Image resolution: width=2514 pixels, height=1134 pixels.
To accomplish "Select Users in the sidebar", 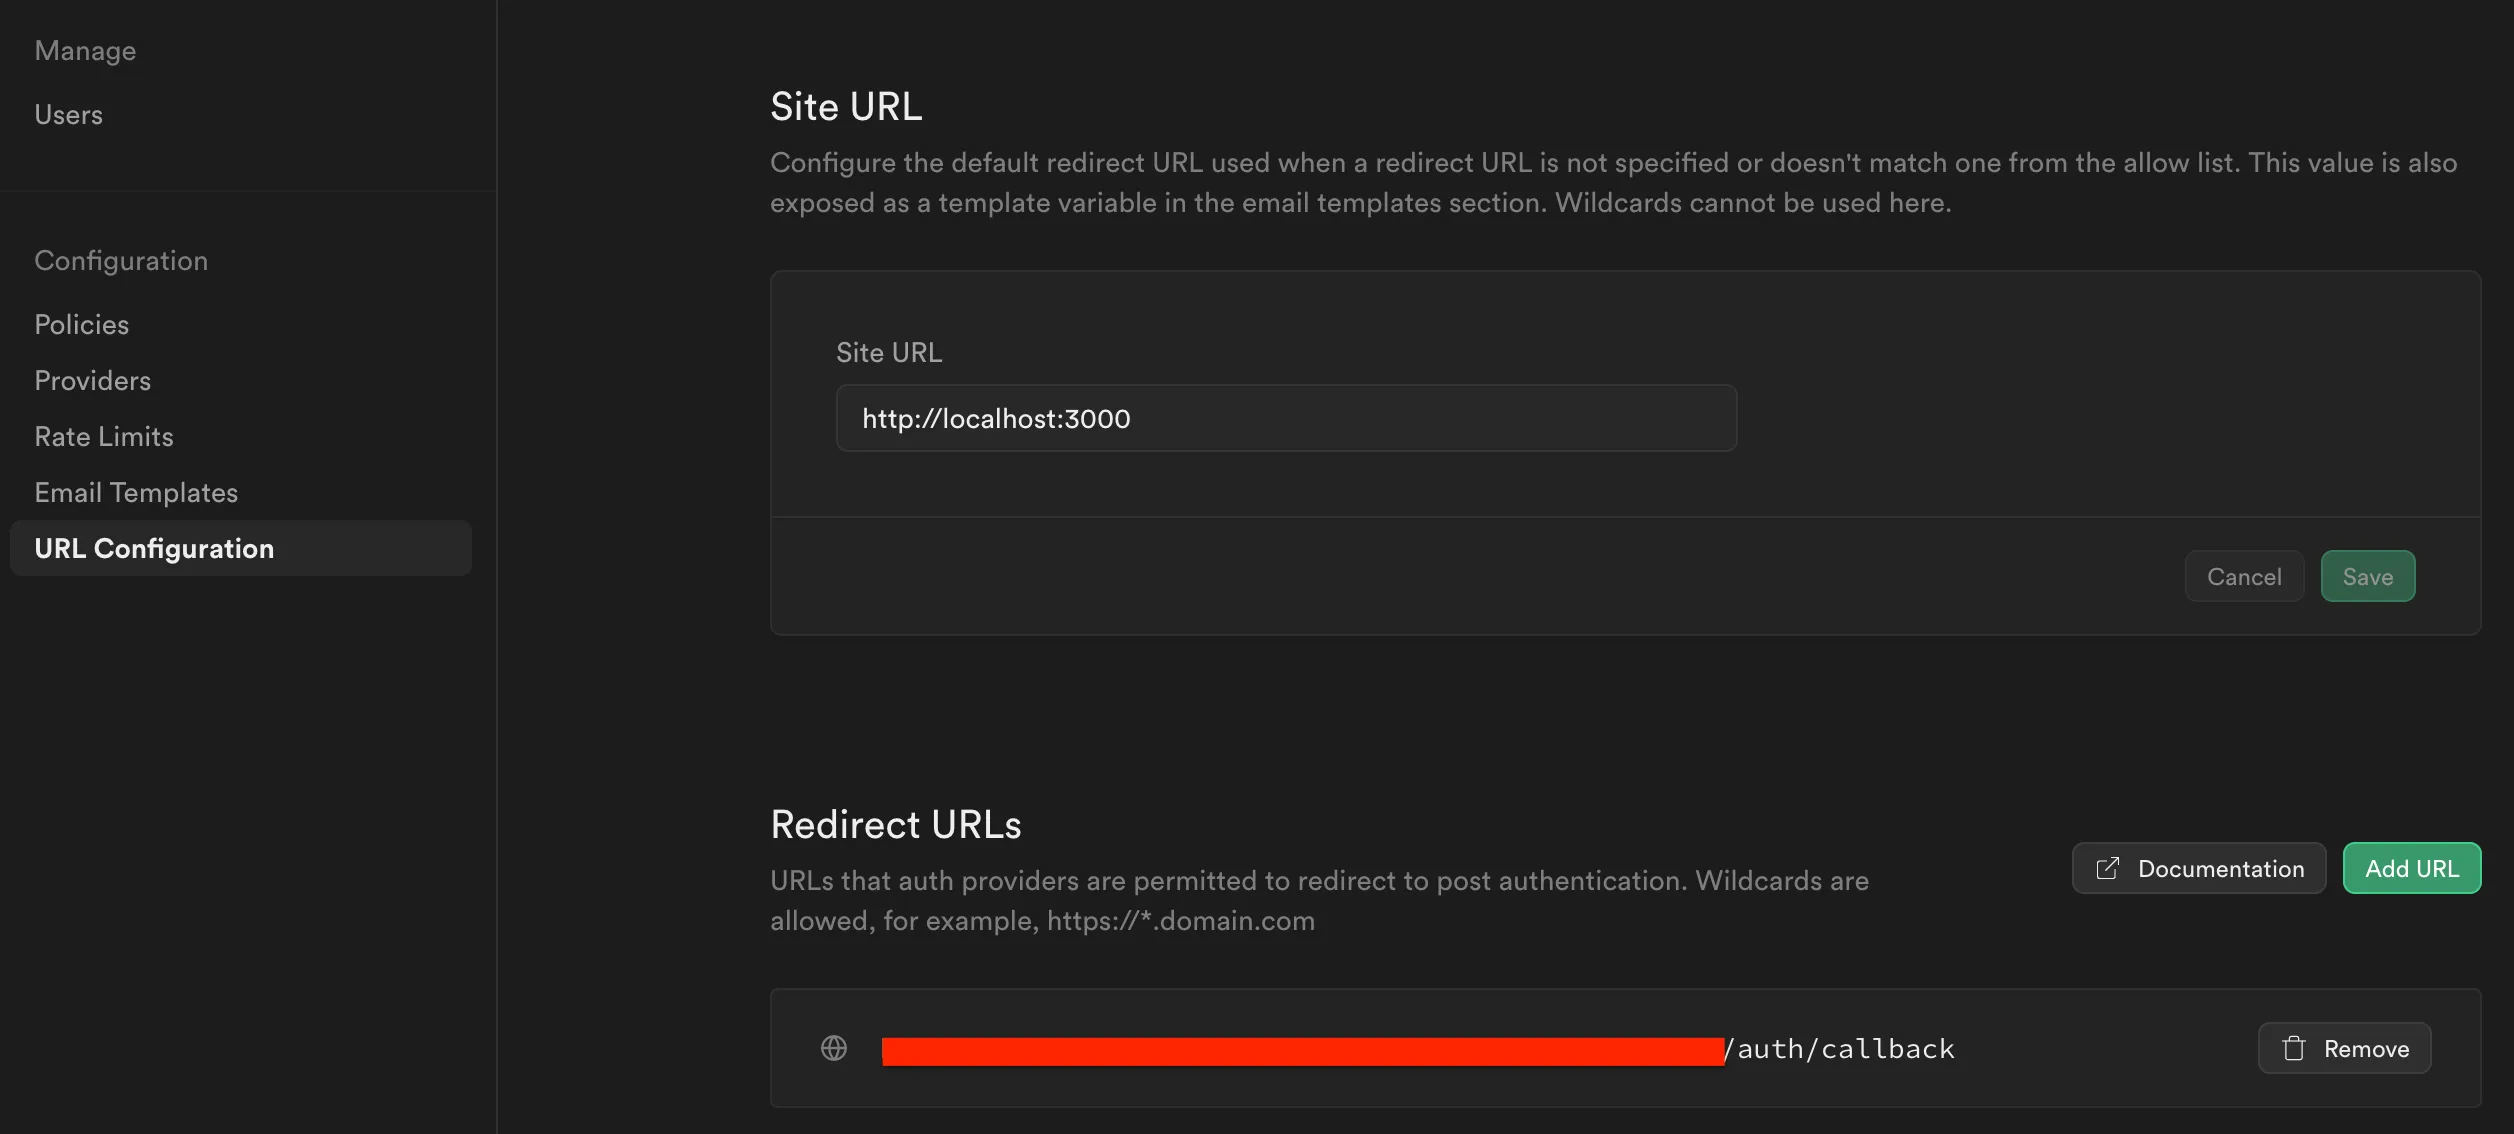I will (68, 114).
